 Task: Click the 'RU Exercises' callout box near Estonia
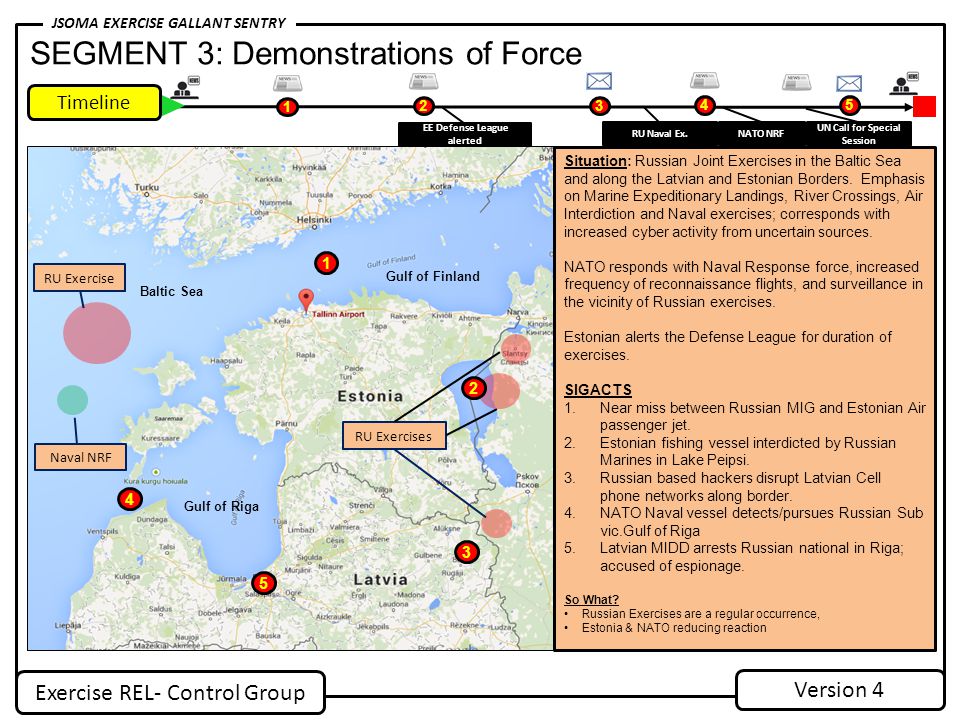[394, 436]
